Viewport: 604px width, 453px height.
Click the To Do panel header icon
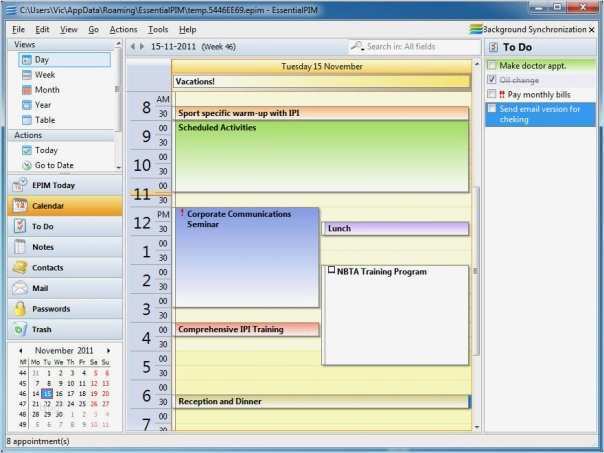493,47
